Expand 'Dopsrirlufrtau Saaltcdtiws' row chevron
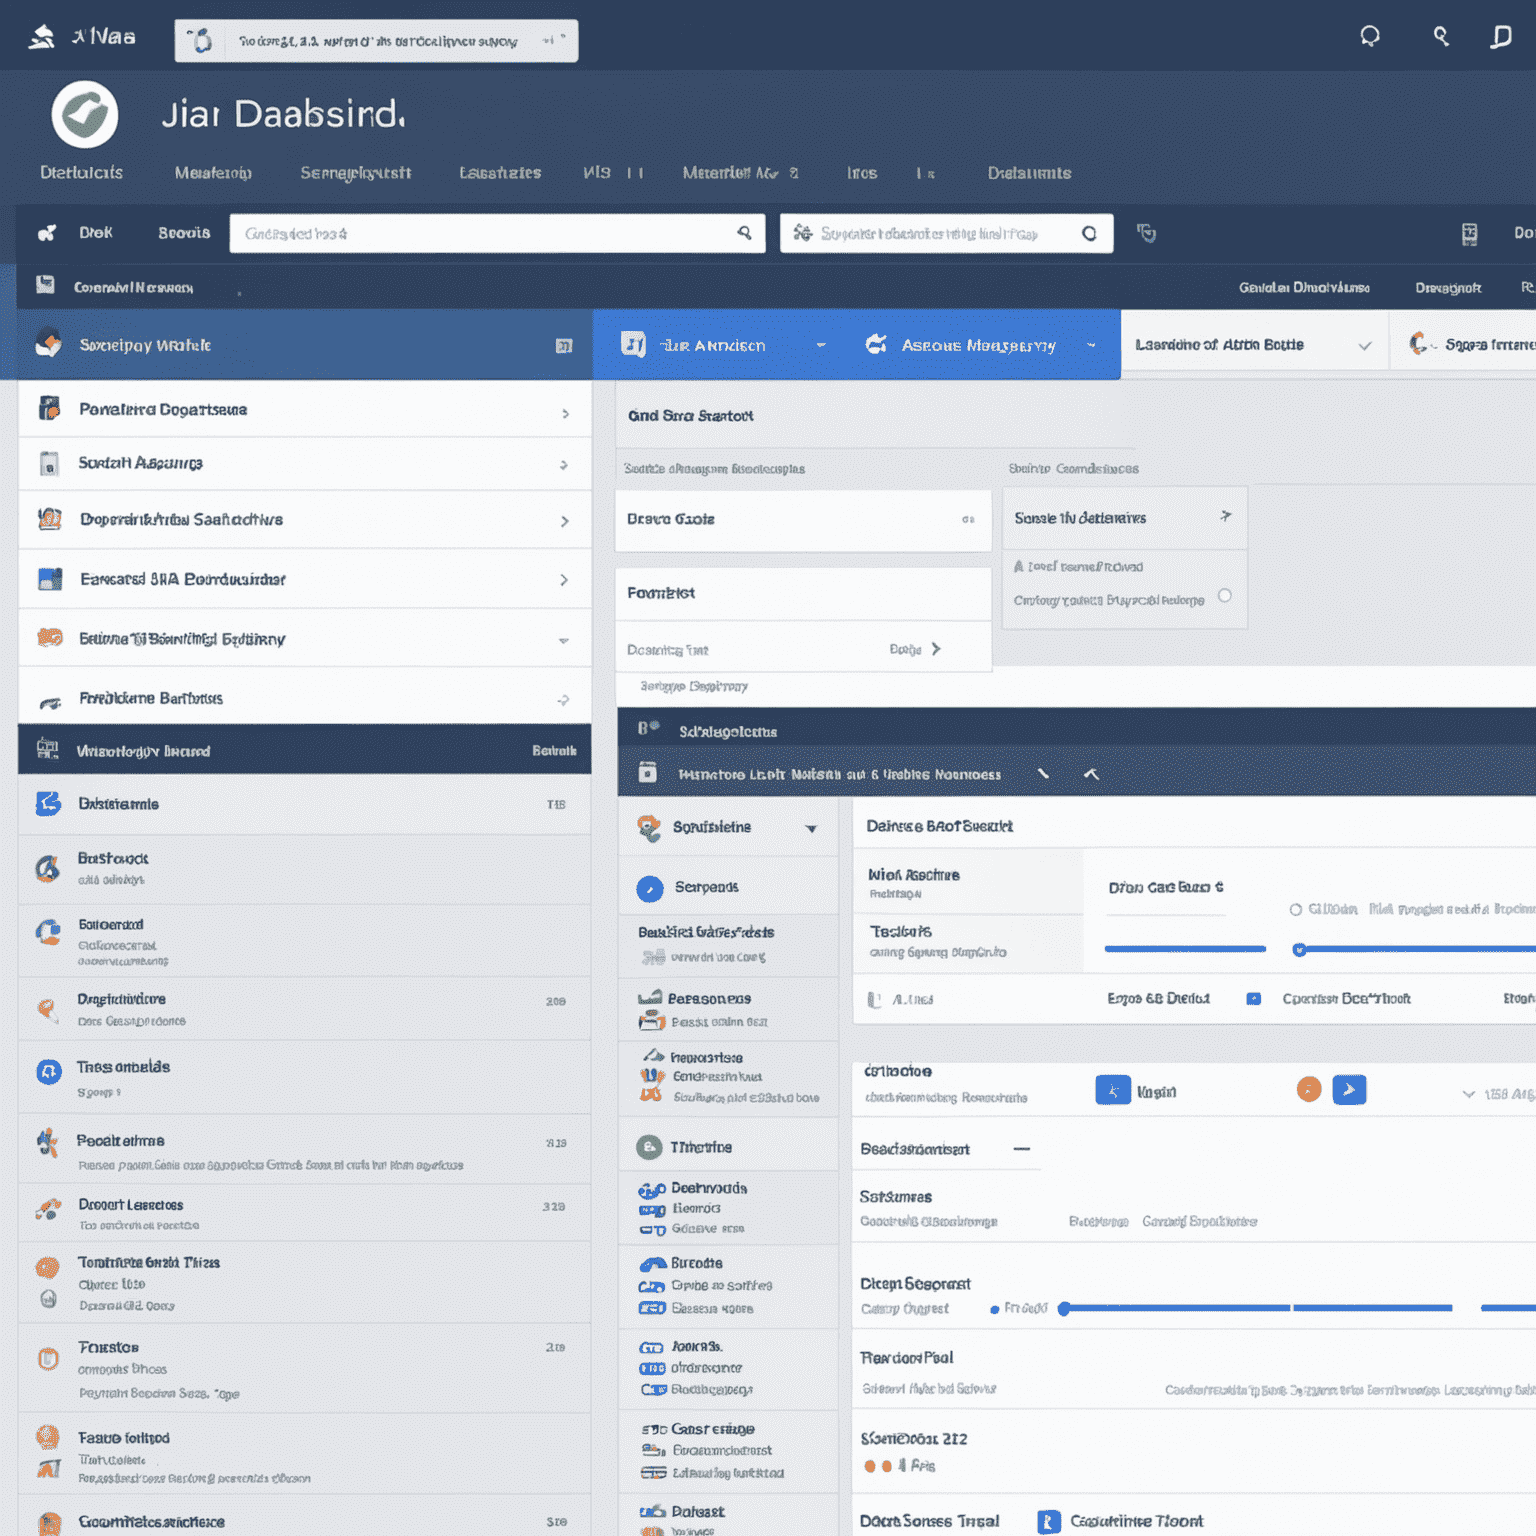This screenshot has width=1536, height=1536. (x=565, y=521)
